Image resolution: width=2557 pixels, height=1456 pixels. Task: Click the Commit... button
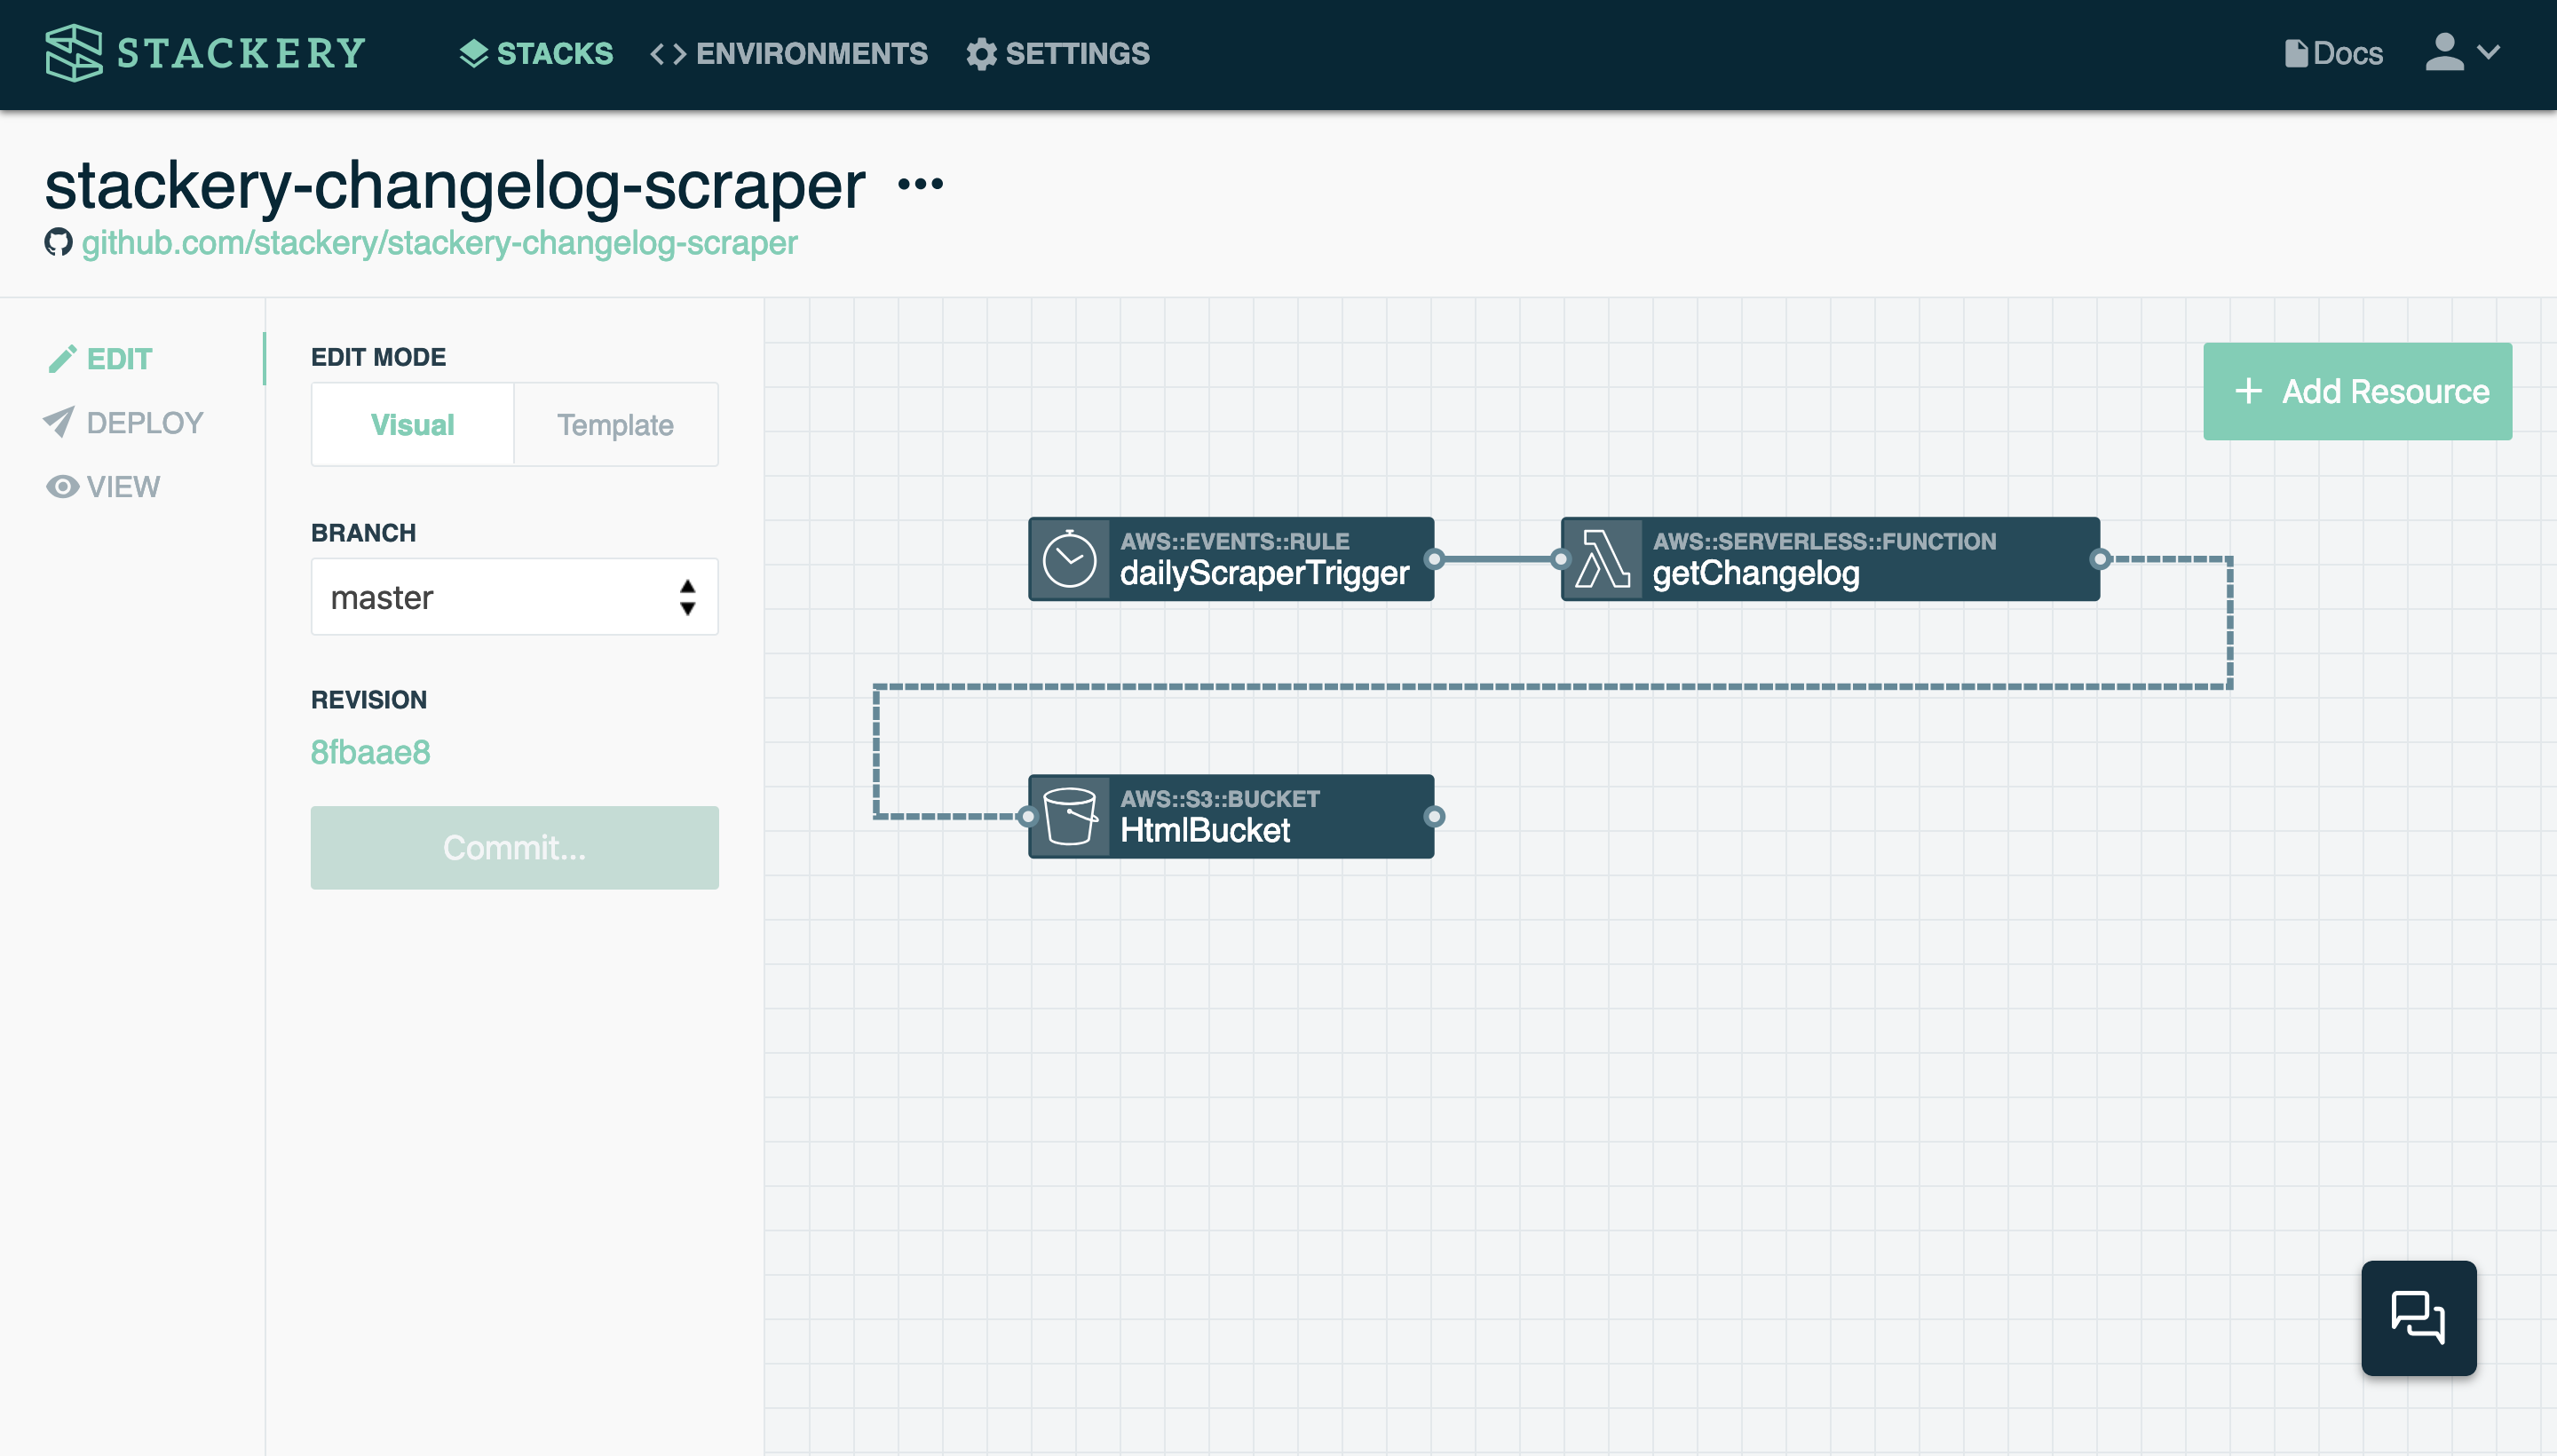[515, 847]
